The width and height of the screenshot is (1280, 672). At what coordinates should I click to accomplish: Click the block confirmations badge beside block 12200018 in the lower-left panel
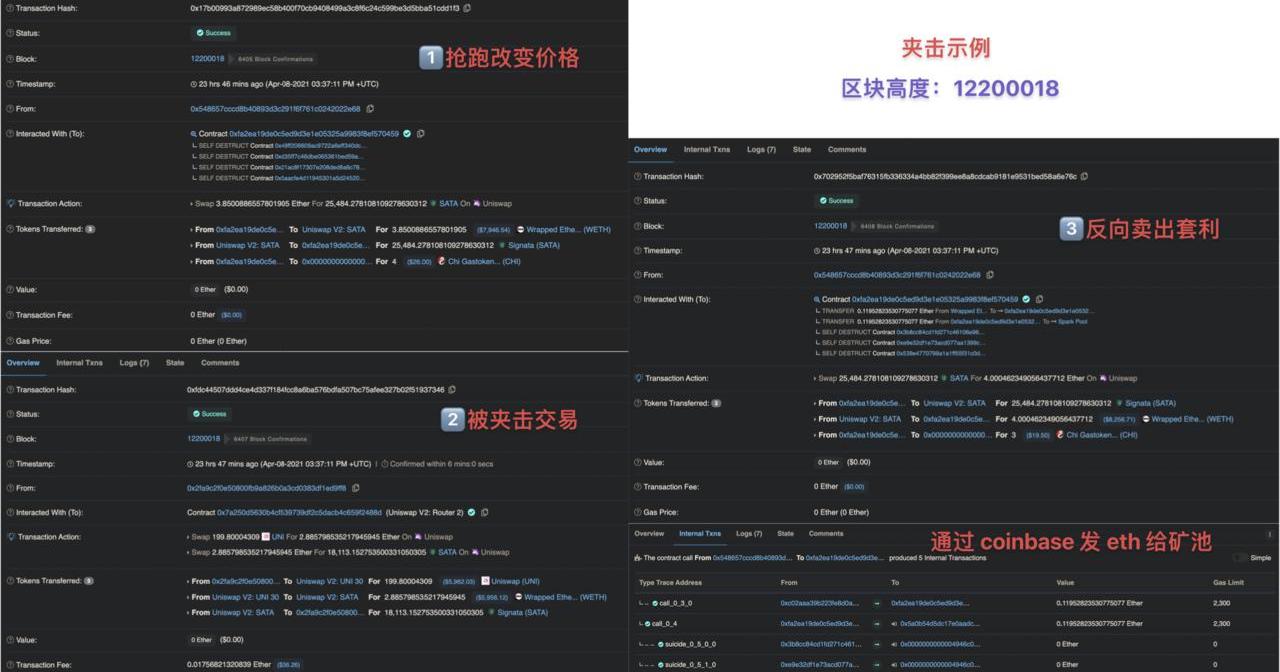pos(271,439)
